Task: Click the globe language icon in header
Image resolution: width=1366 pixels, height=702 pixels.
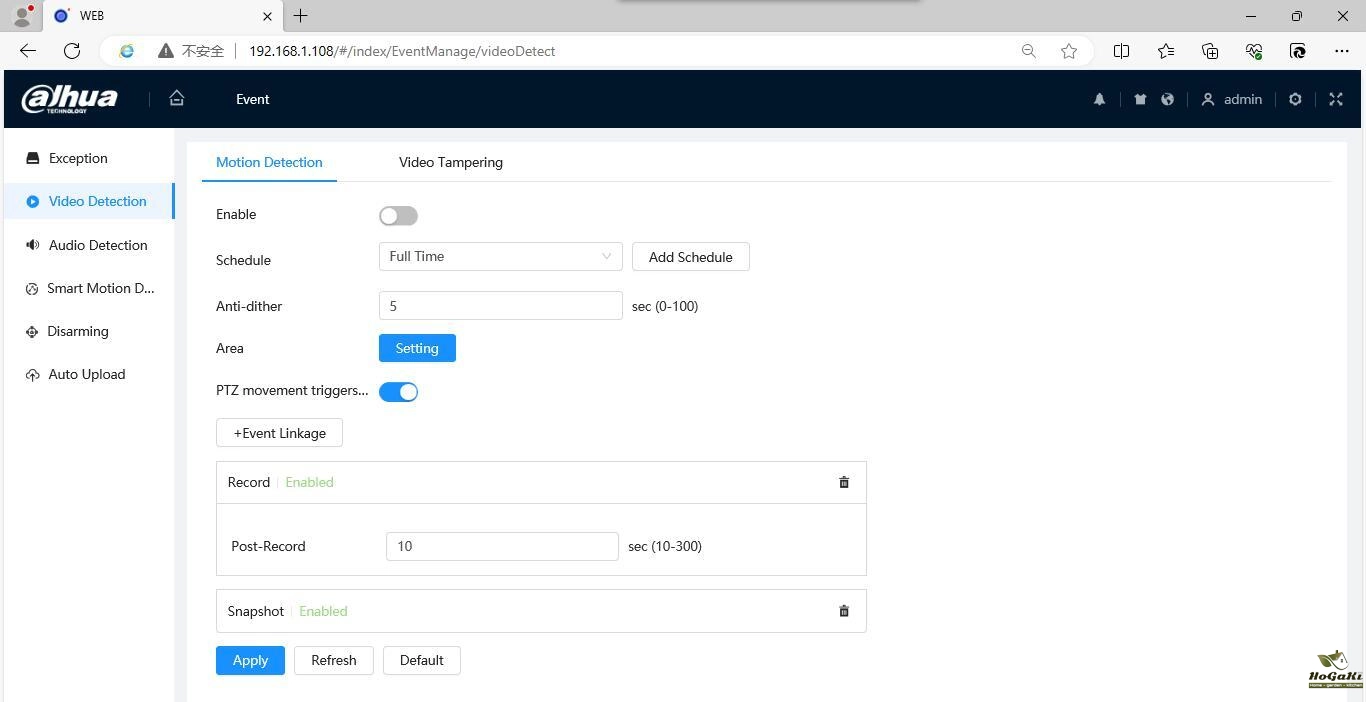Action: point(1167,99)
